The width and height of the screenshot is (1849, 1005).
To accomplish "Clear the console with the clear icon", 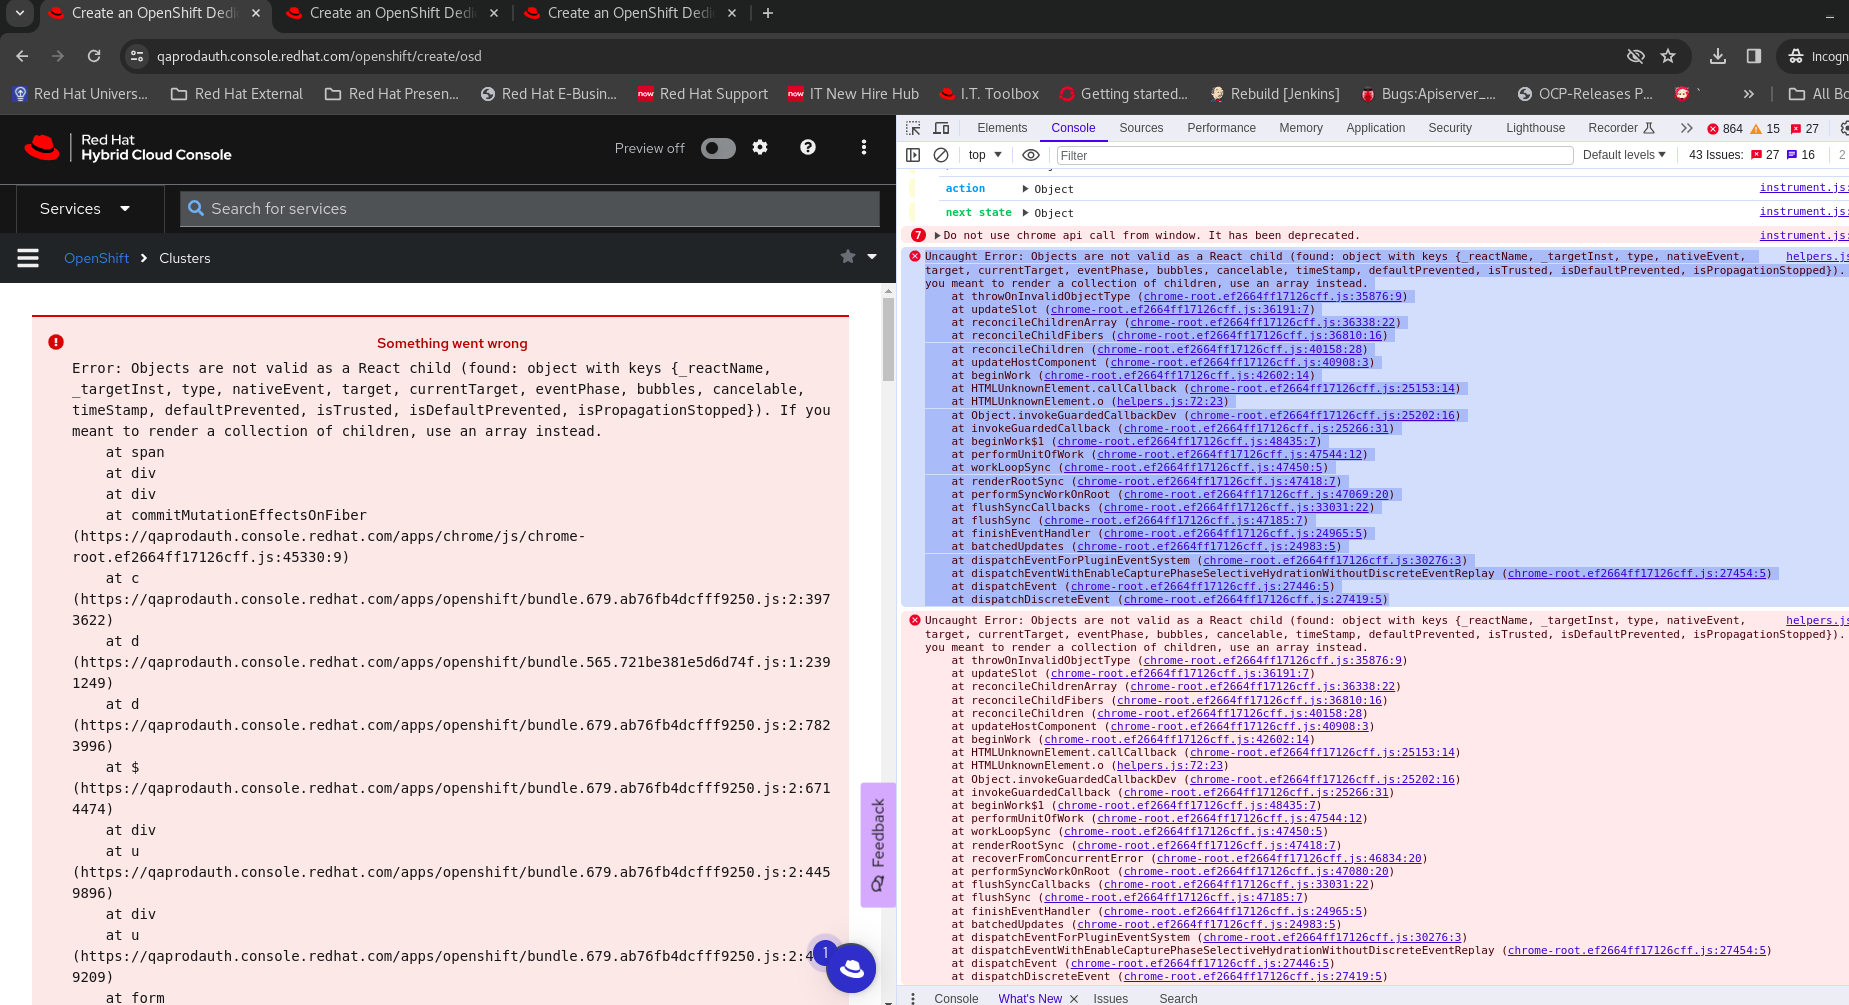I will click(x=941, y=155).
